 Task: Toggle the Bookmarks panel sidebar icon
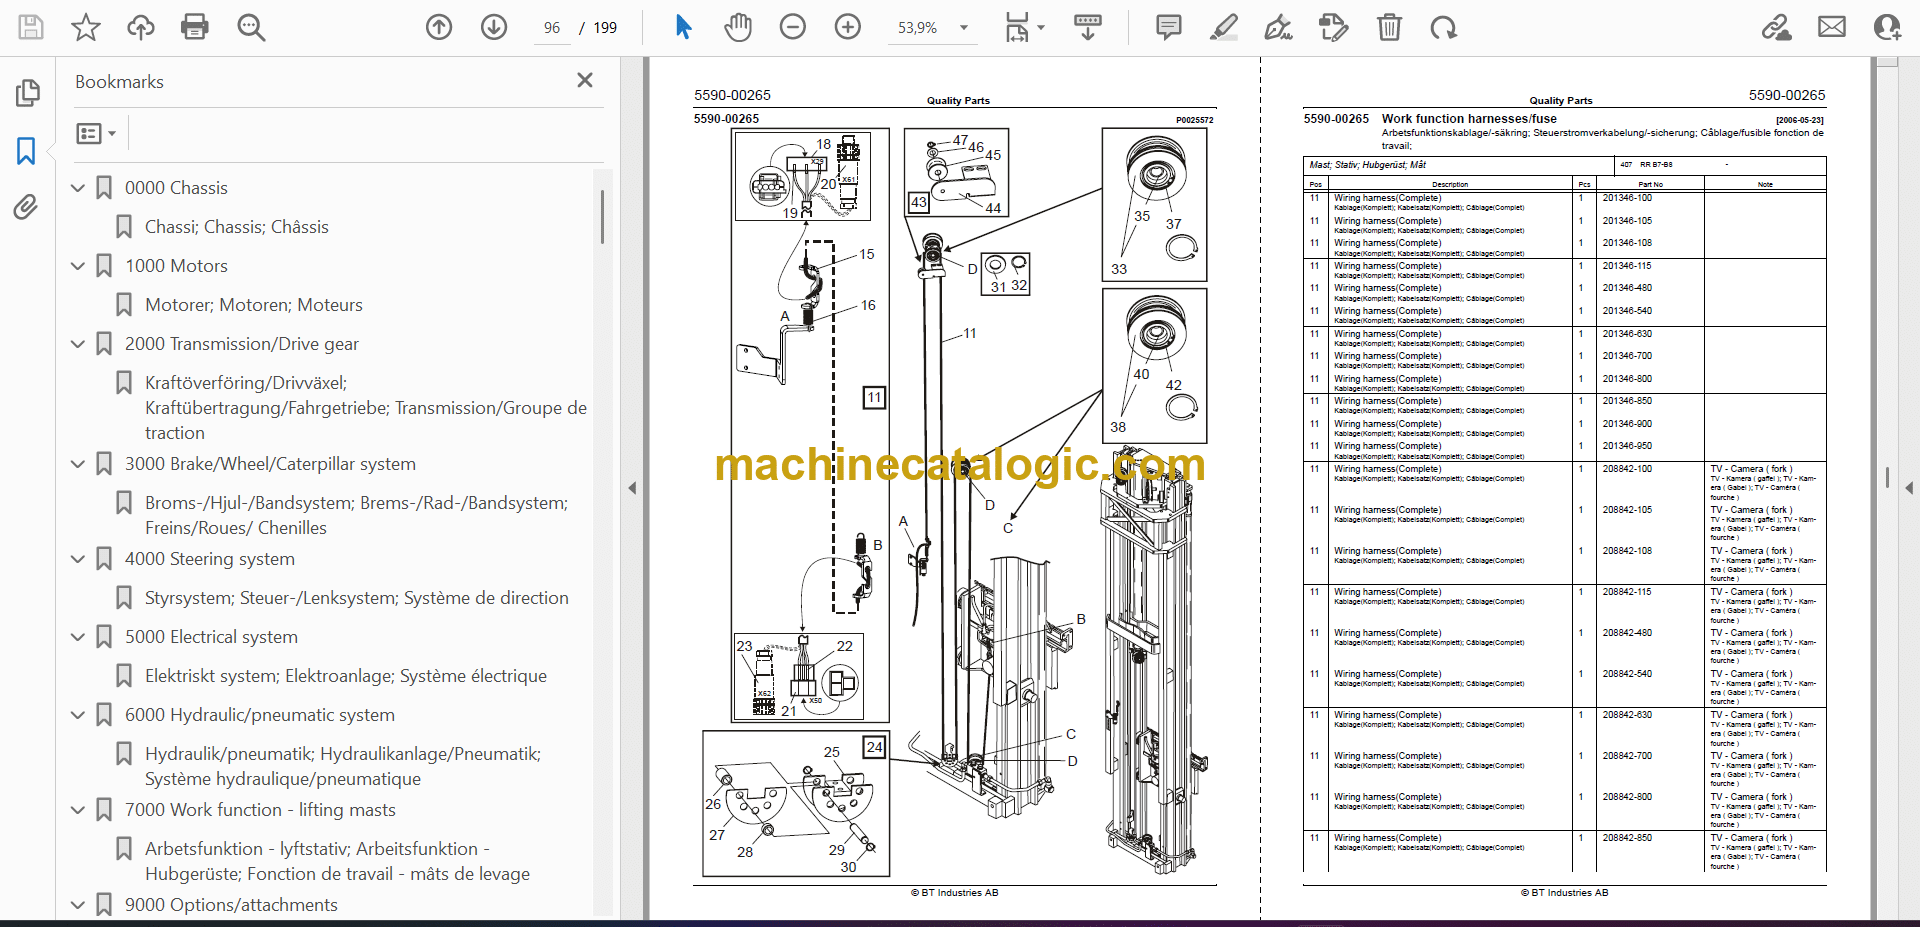coord(27,151)
